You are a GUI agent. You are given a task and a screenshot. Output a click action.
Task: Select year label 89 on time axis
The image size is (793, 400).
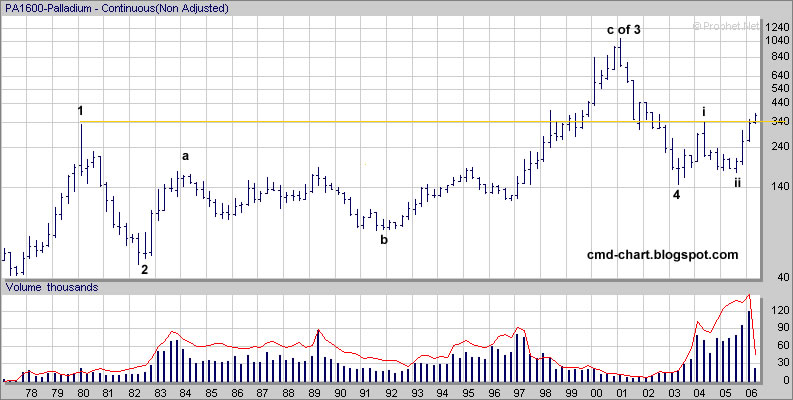pyautogui.click(x=314, y=393)
